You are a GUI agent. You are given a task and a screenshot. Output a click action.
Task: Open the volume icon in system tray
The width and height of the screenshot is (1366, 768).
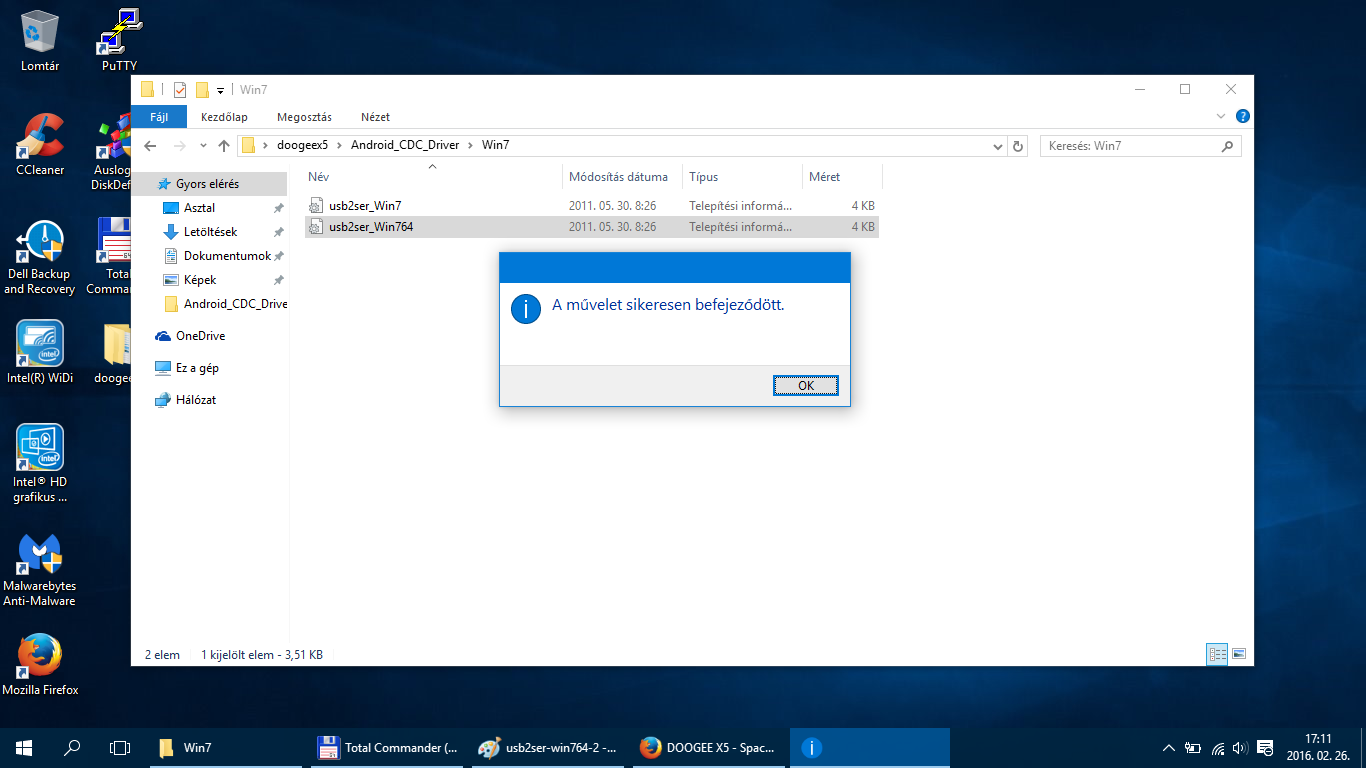pos(1240,748)
